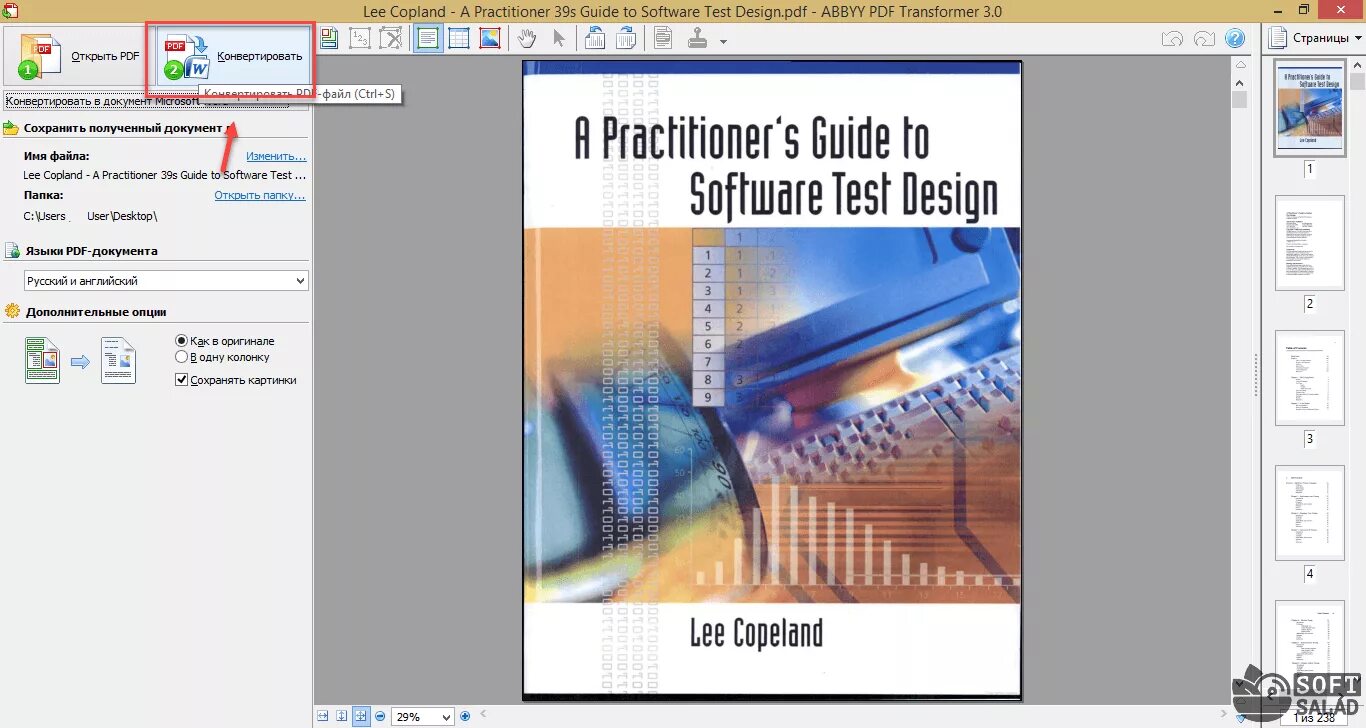Click the fit to height icon

(x=342, y=716)
